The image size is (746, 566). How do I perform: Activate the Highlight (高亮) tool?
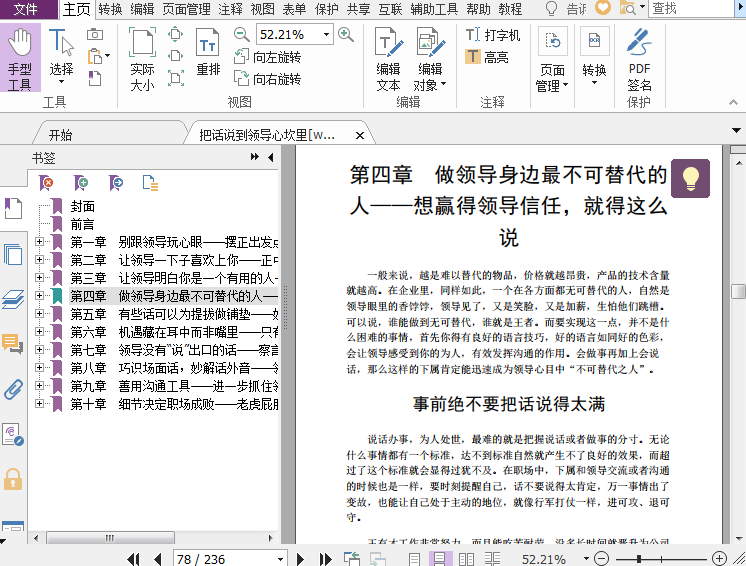click(x=487, y=57)
